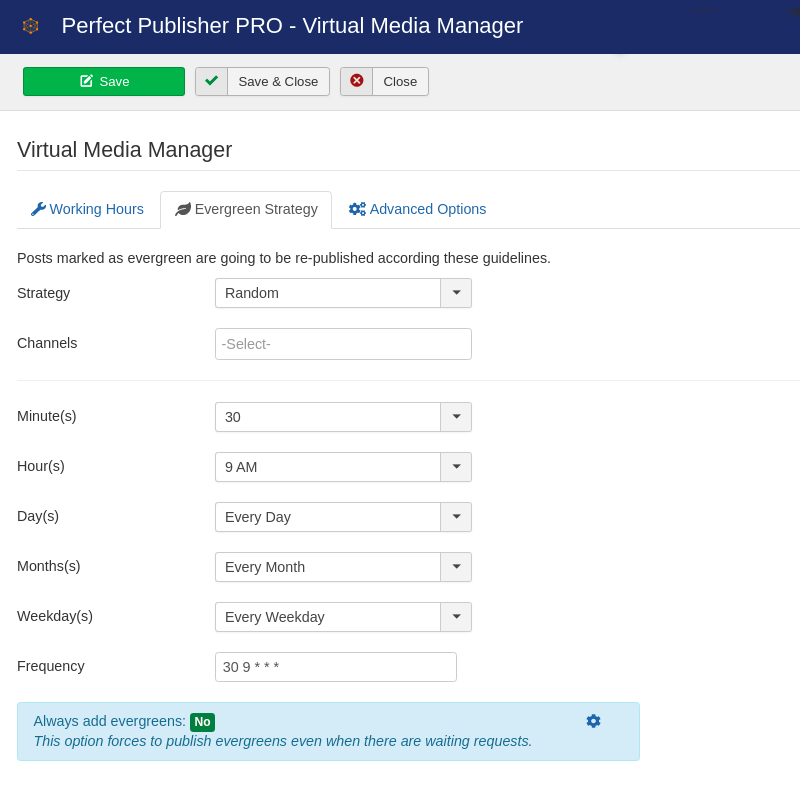Open the Channels -Select- multi-select box
The image size is (800, 787).
pos(343,344)
